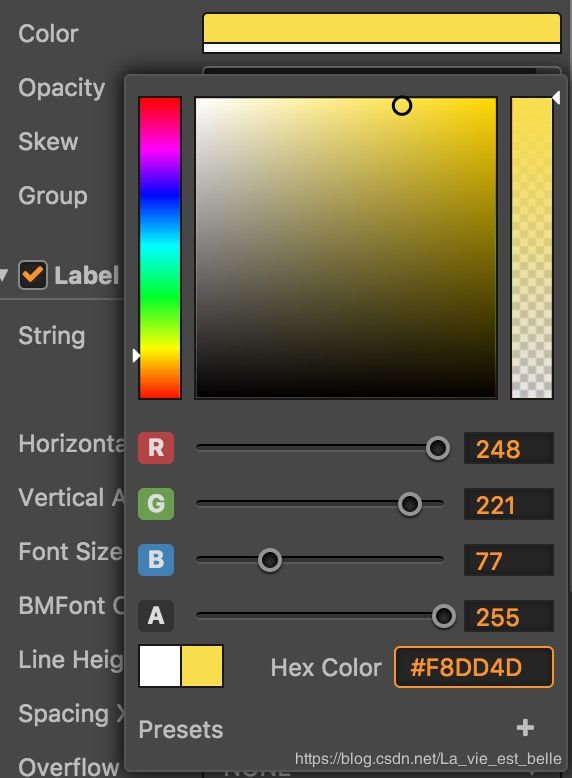Add a preset with the plus icon
This screenshot has width=572, height=778.
coord(525,728)
